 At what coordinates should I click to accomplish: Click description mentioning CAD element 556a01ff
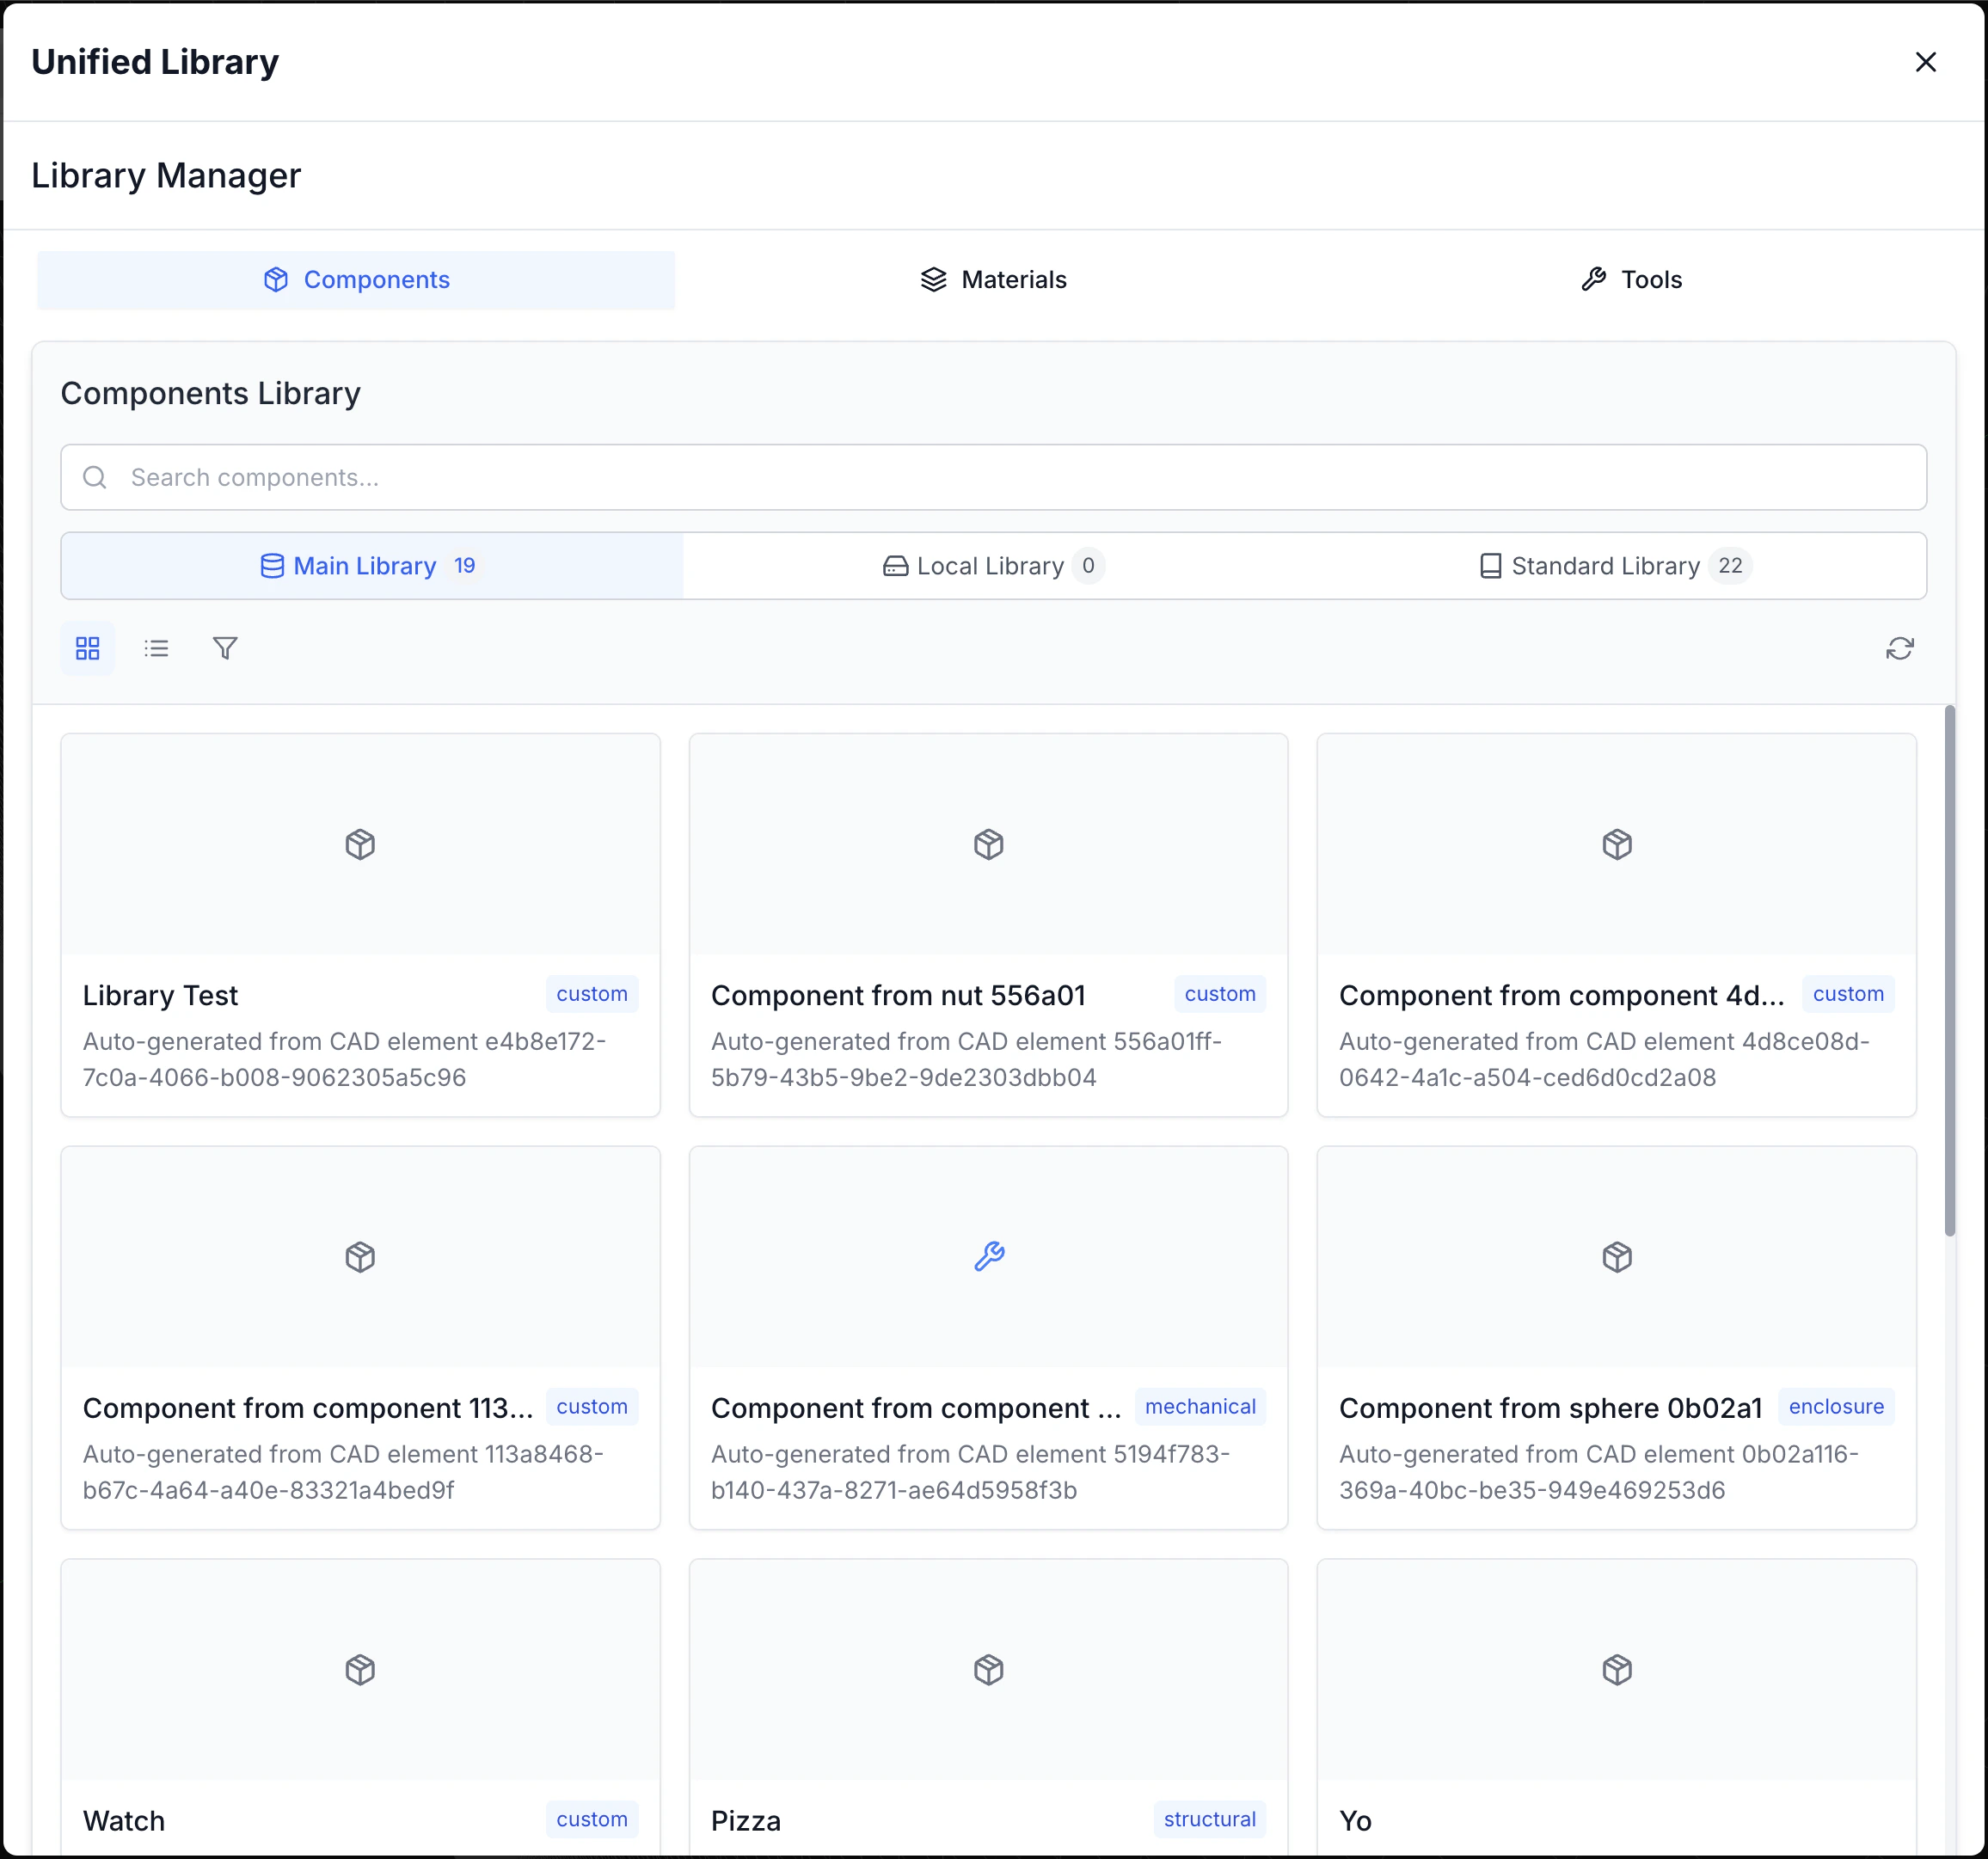pos(967,1060)
